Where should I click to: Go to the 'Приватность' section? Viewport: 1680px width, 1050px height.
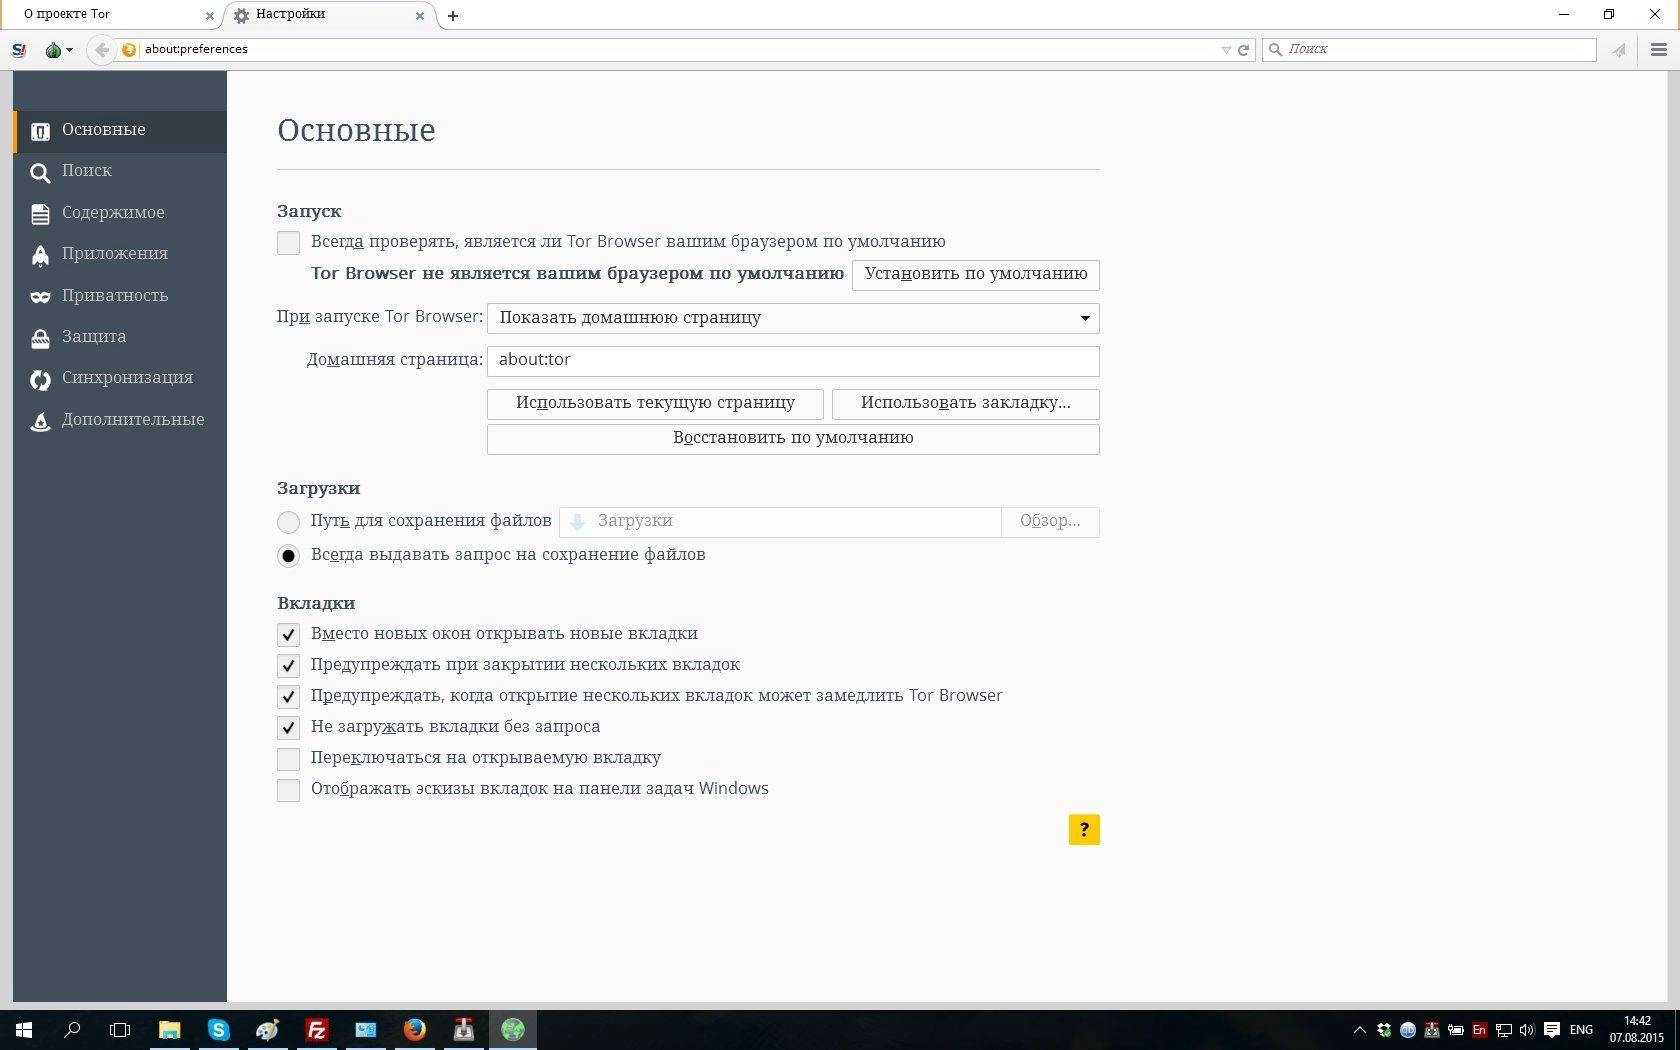tap(120, 296)
